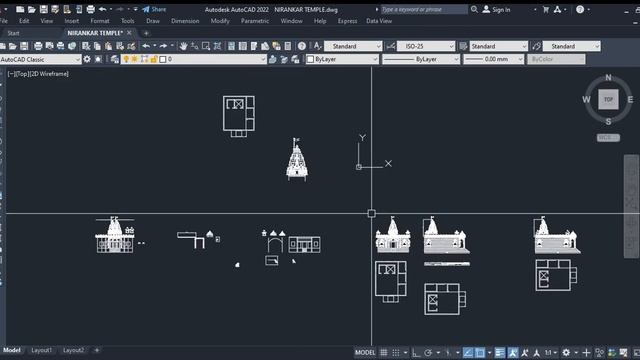Image resolution: width=640 pixels, height=360 pixels.
Task: Open Layer Properties Manager icon
Action: click(x=115, y=59)
